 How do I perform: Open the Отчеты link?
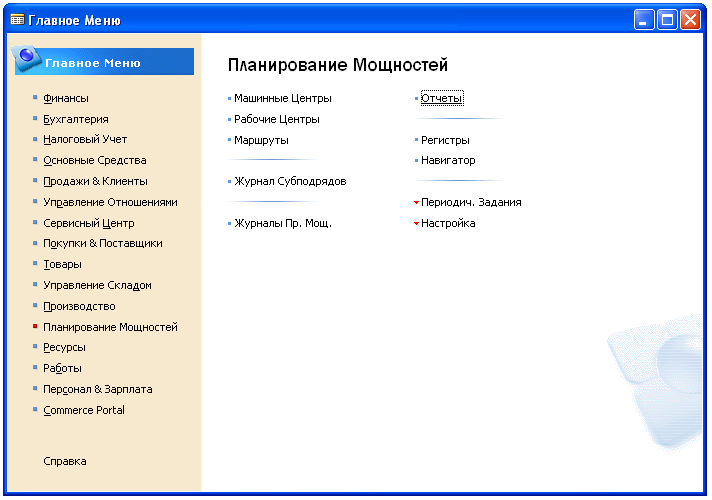tap(442, 98)
